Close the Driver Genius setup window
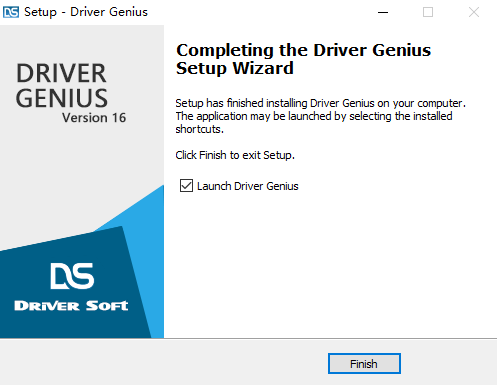This screenshot has width=497, height=385. 474,12
